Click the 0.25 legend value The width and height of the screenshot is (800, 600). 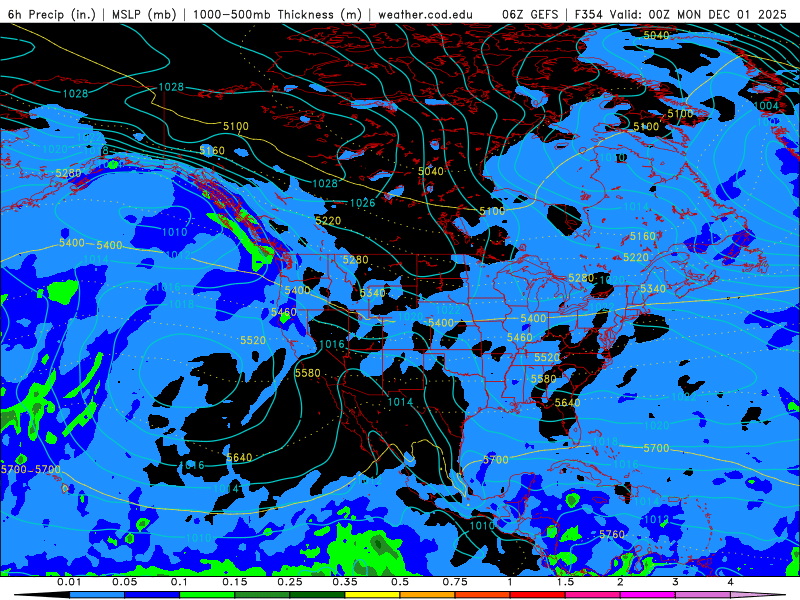(290, 582)
